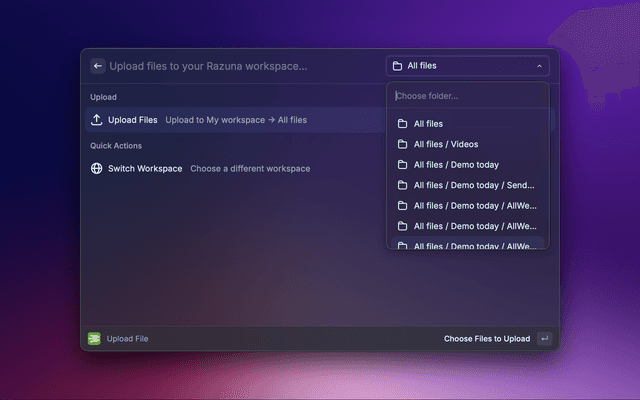The image size is (640, 400).
Task: Pick the All files / Videos folder
Action: click(x=445, y=144)
